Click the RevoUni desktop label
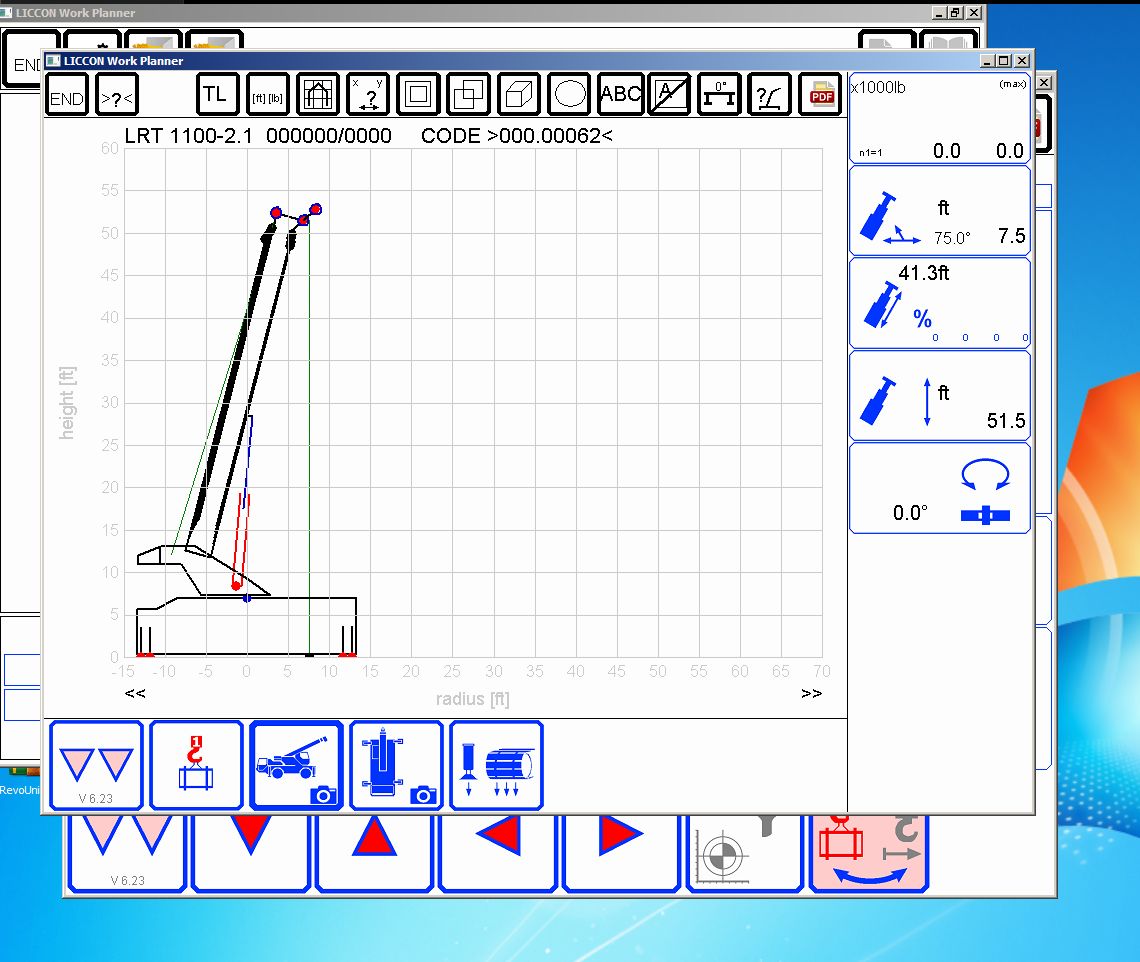The width and height of the screenshot is (1140, 962). tap(20, 790)
